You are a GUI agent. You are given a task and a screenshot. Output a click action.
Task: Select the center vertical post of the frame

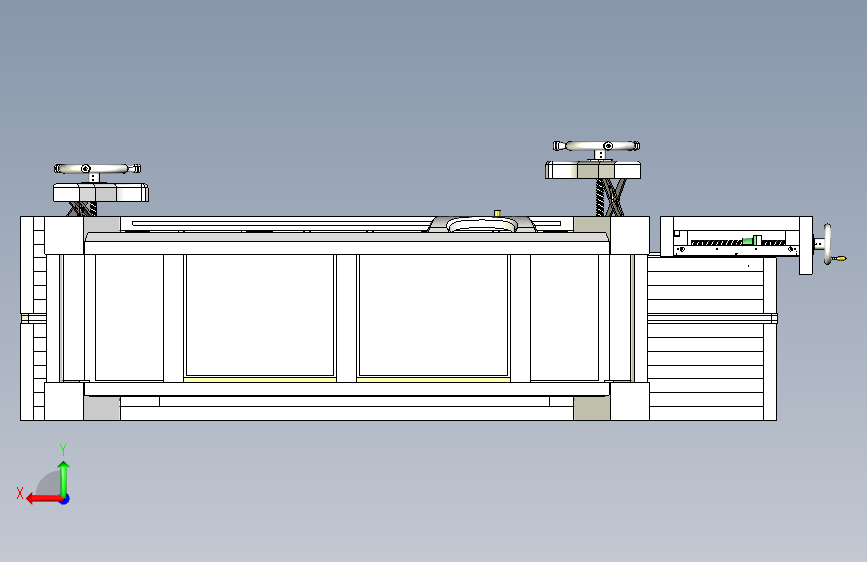(346, 318)
